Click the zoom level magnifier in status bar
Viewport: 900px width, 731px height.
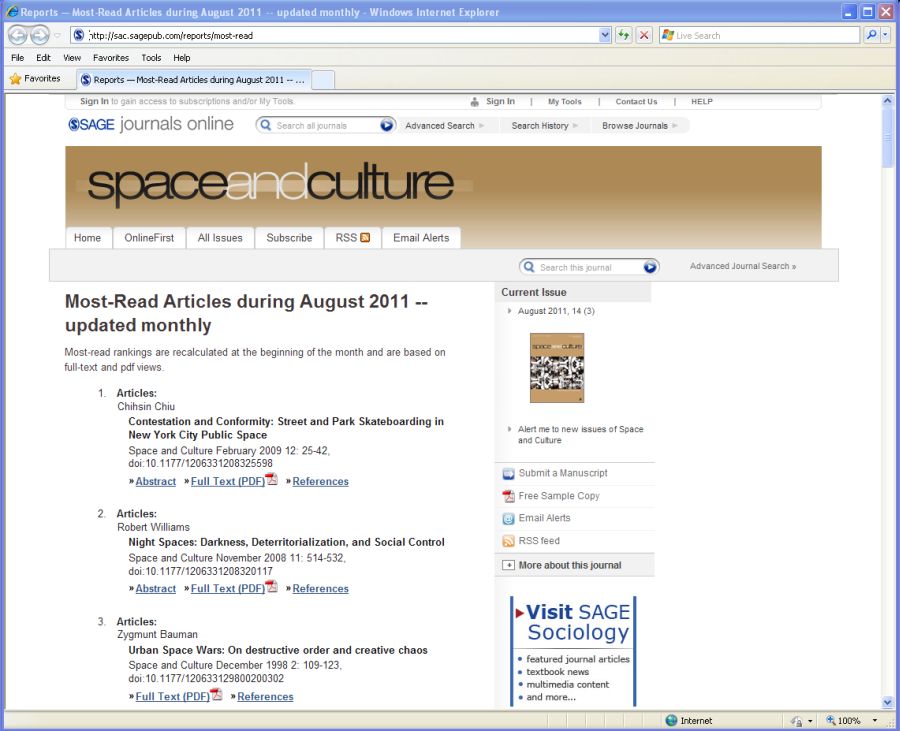tap(831, 720)
